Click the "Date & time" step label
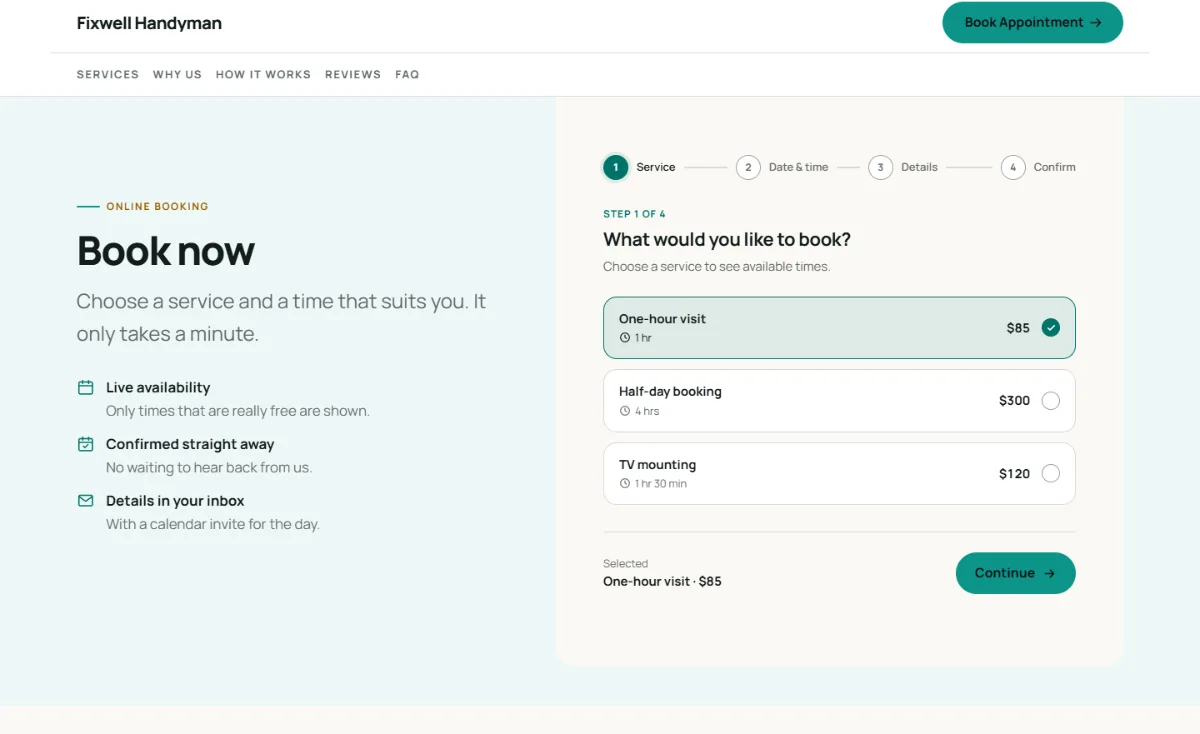The height and width of the screenshot is (734, 1200). pyautogui.click(x=798, y=167)
